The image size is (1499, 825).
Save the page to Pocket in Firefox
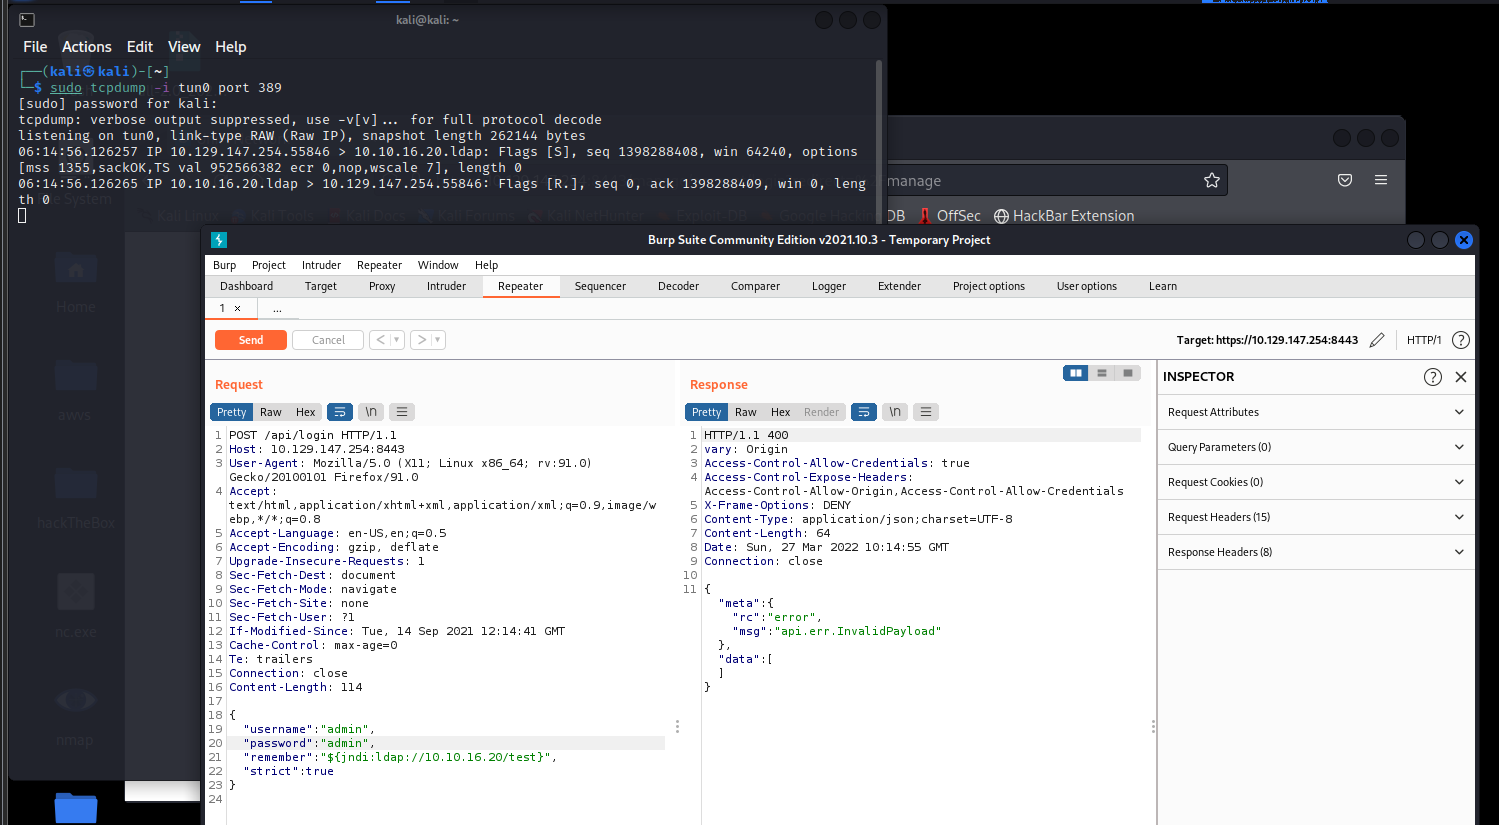click(x=1345, y=180)
